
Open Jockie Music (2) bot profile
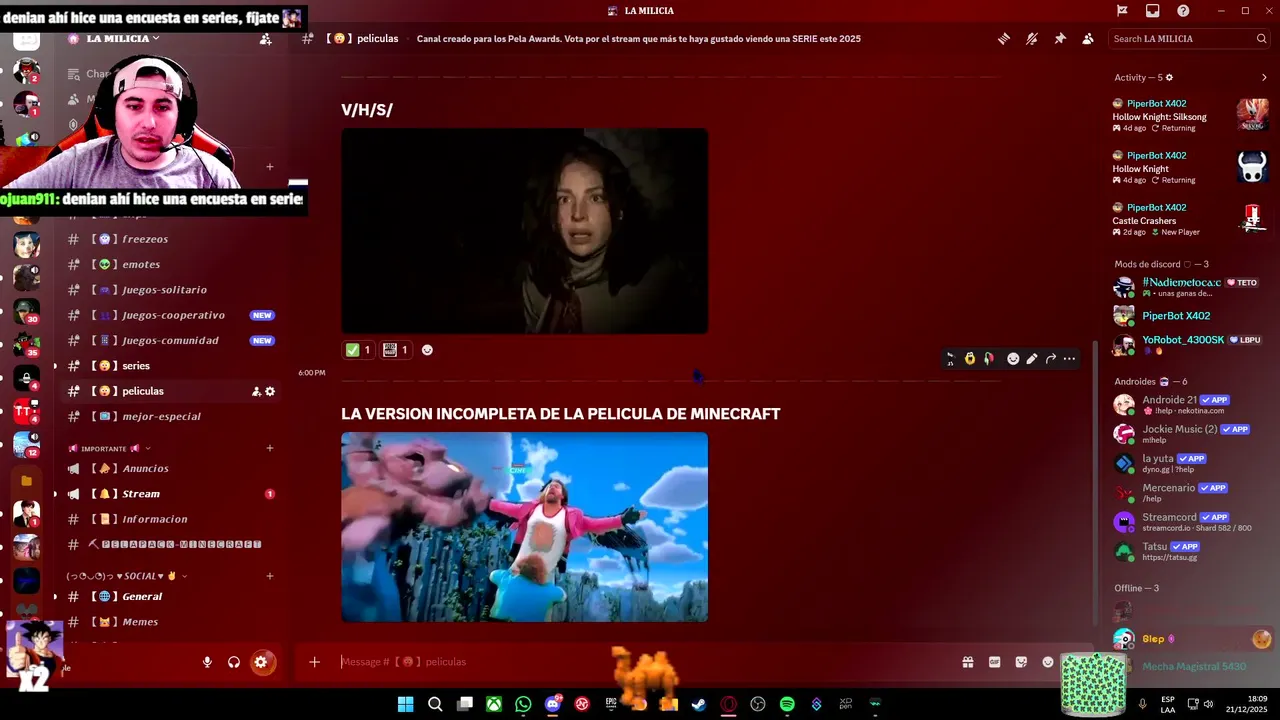coord(1191,434)
